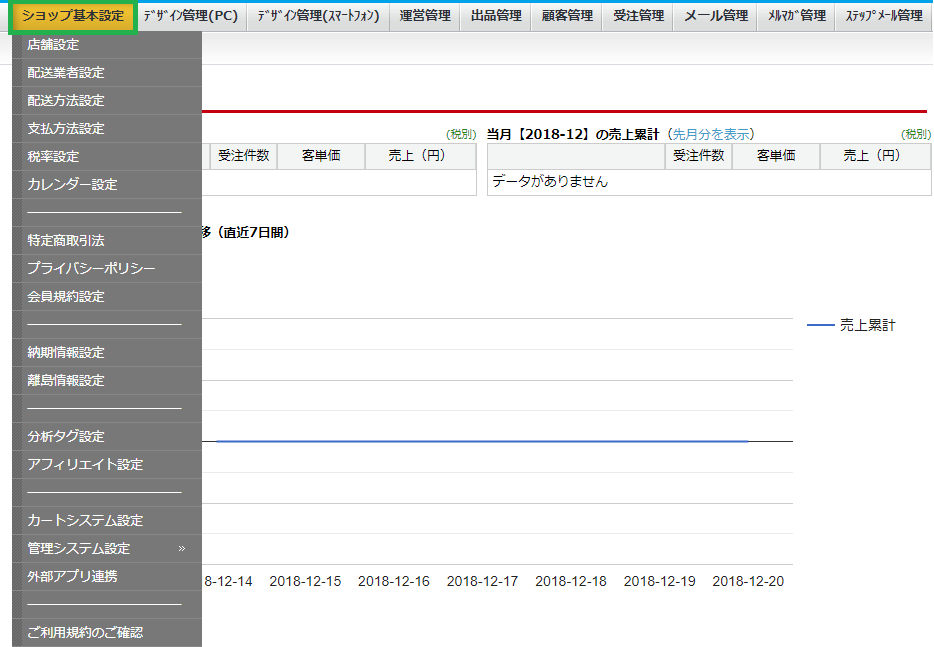934x647 pixels.
Task: Switch to デザイン管理(PC) tab
Action: [x=191, y=16]
